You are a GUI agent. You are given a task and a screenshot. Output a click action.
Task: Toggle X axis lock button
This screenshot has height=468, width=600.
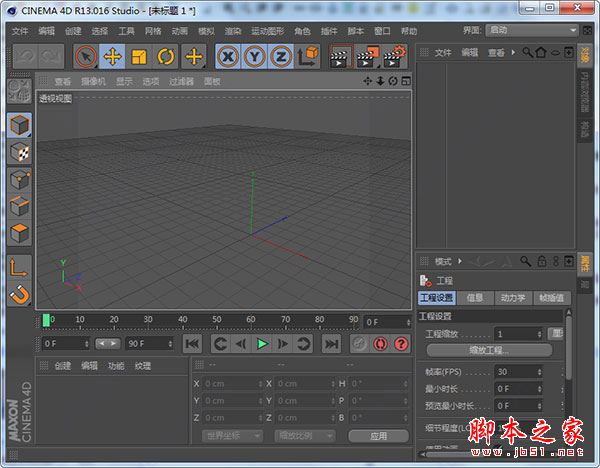pyautogui.click(x=229, y=57)
